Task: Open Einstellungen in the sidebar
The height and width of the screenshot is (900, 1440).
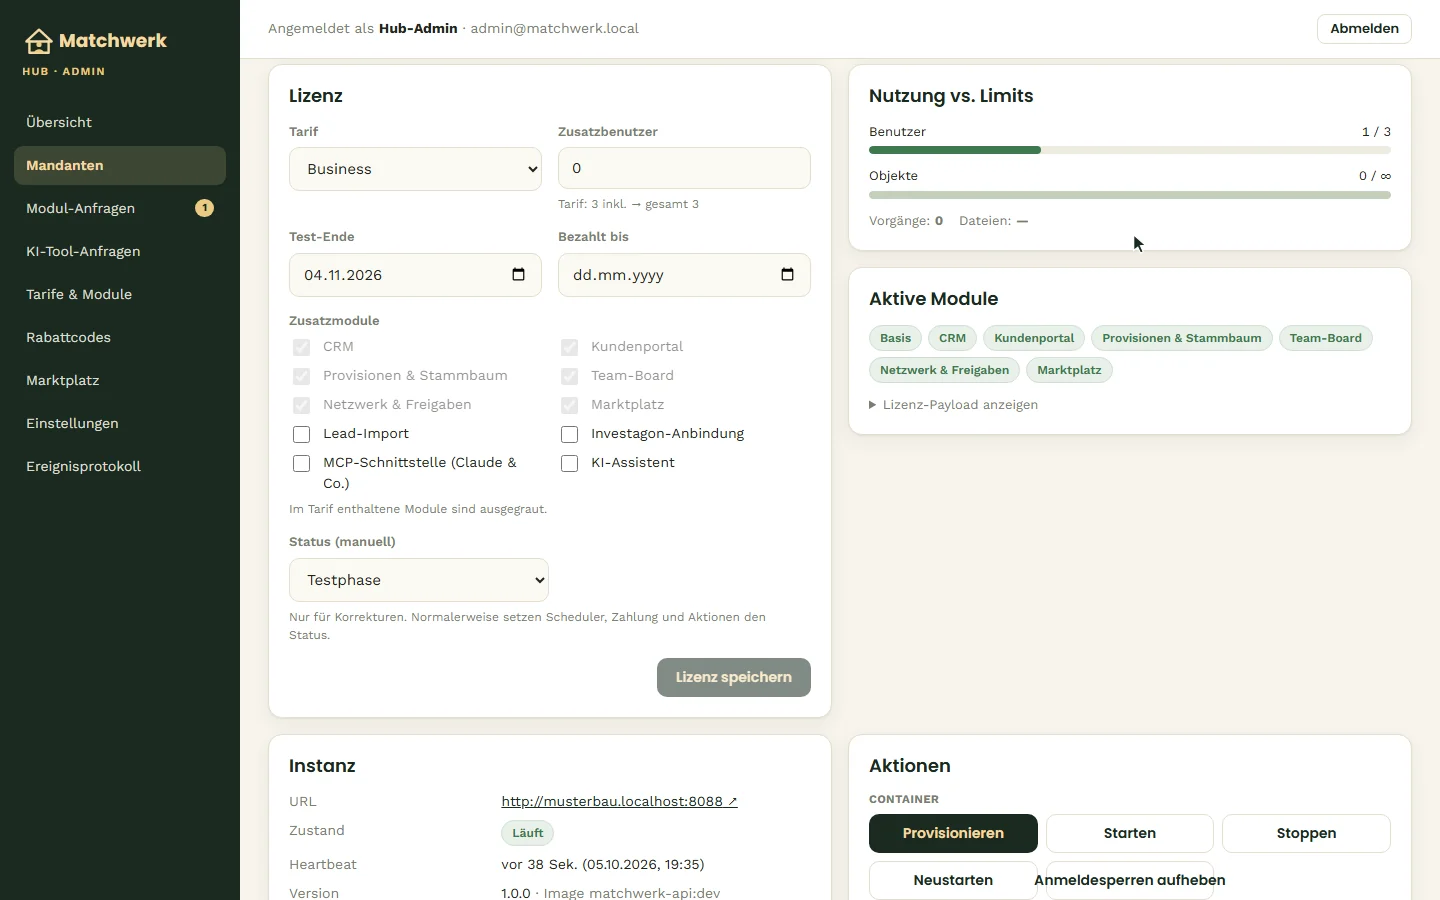Action: (x=120, y=423)
